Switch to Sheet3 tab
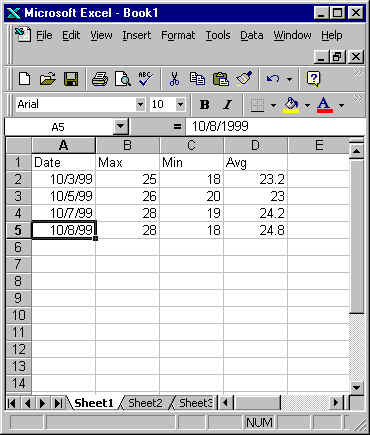Screen dimensions: 370x435 [x=195, y=403]
